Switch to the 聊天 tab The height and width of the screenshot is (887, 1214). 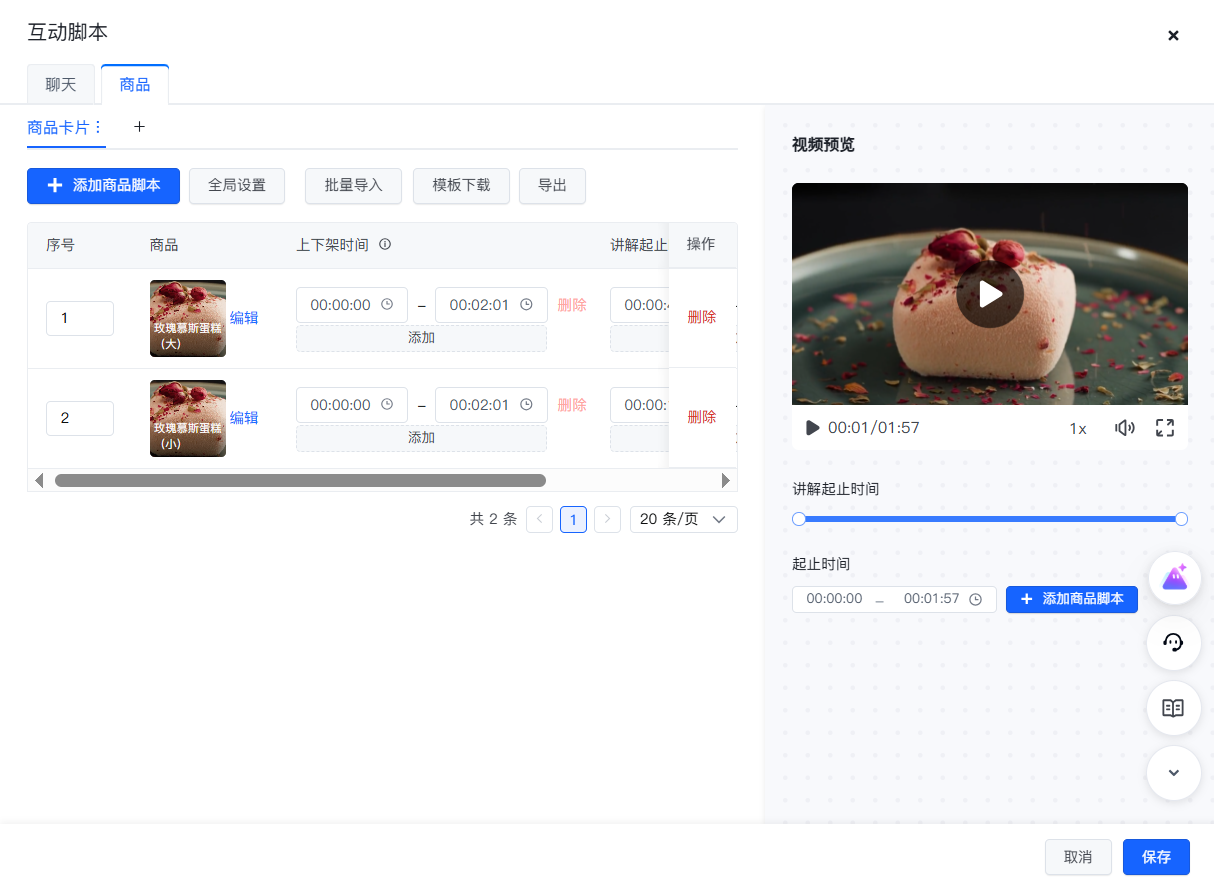(x=61, y=85)
